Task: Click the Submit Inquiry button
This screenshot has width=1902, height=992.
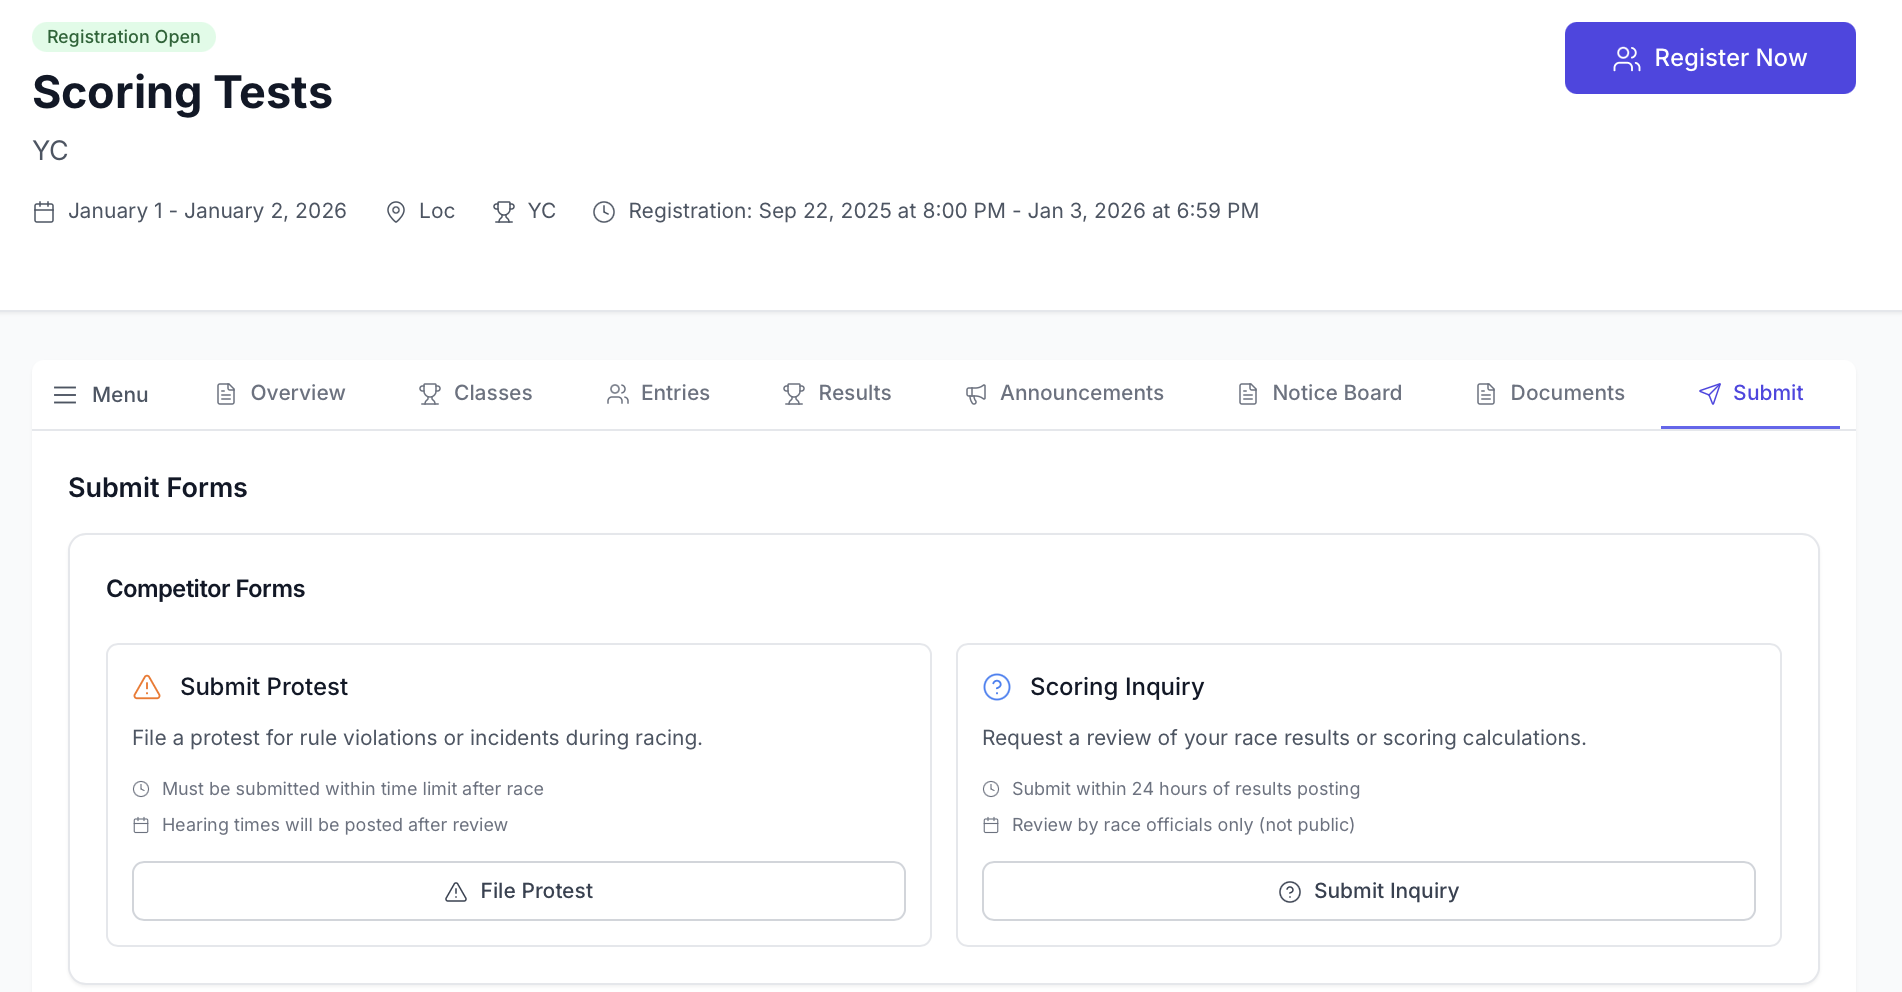Action: click(x=1368, y=890)
